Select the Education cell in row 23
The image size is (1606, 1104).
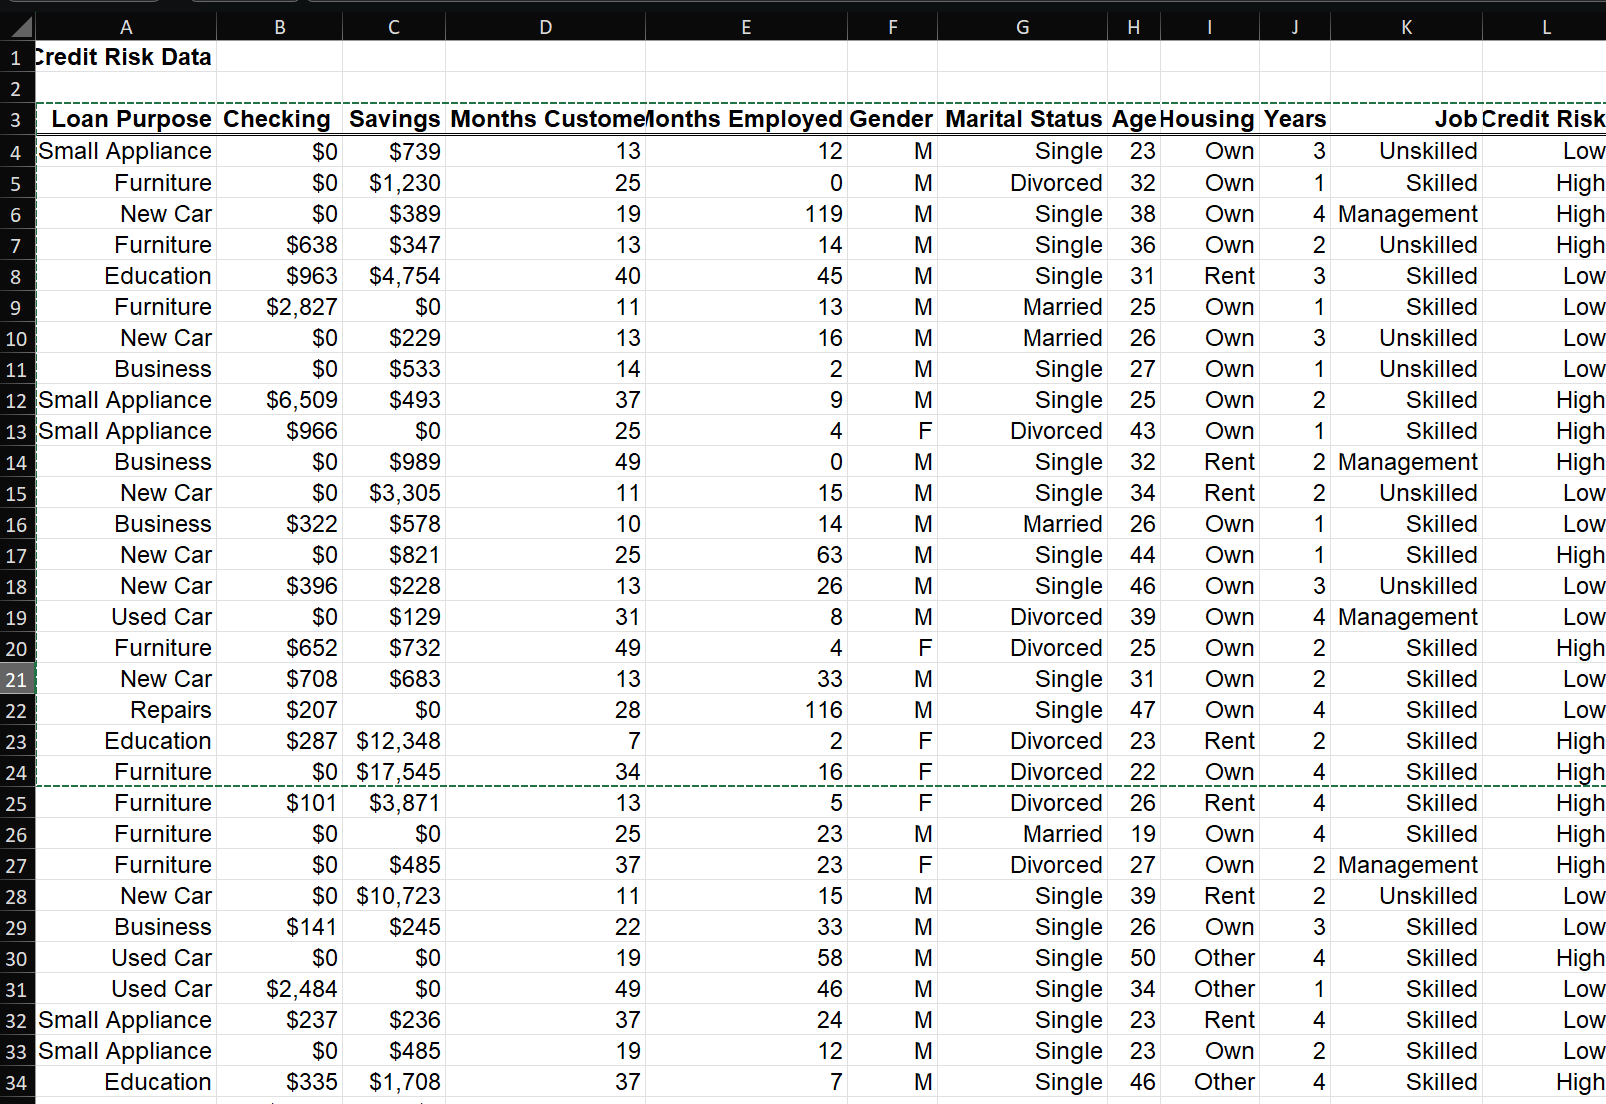(158, 740)
